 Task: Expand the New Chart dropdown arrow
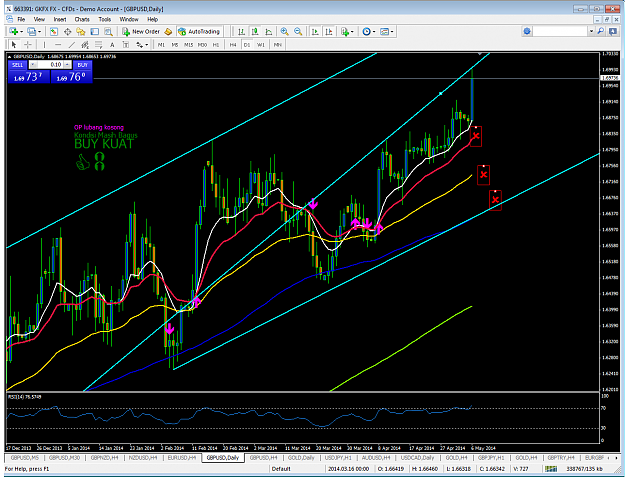tap(21, 31)
